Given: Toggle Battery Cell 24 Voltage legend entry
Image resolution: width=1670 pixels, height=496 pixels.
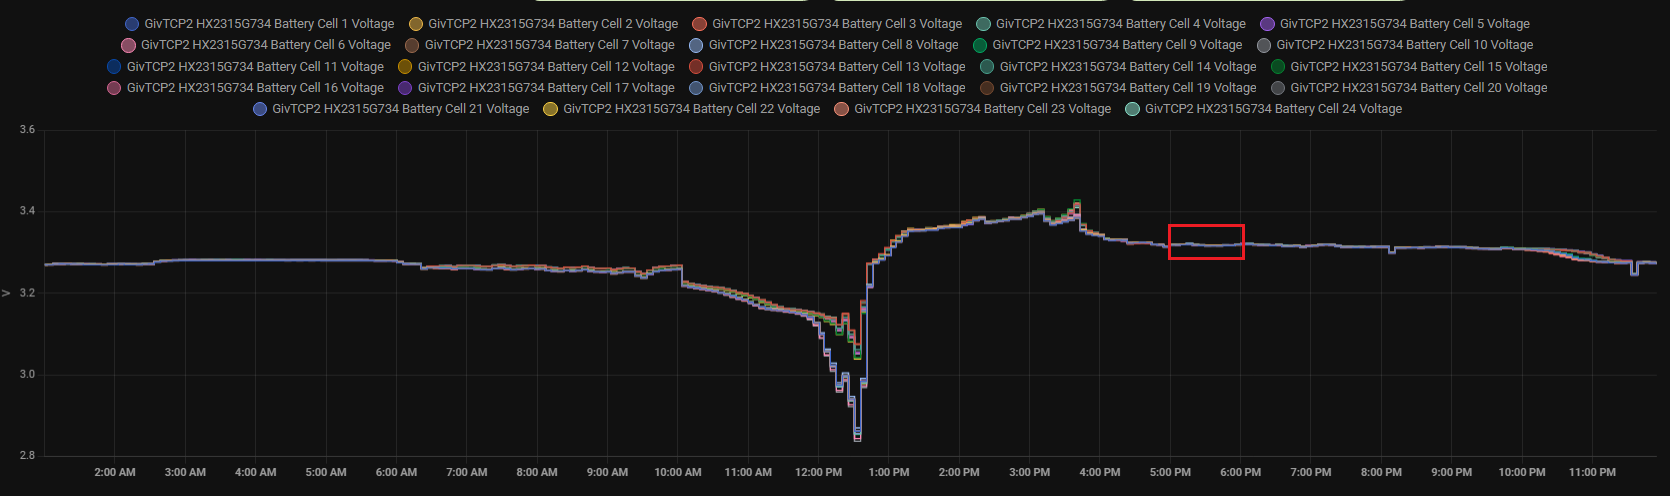Looking at the screenshot, I should [x=1264, y=109].
